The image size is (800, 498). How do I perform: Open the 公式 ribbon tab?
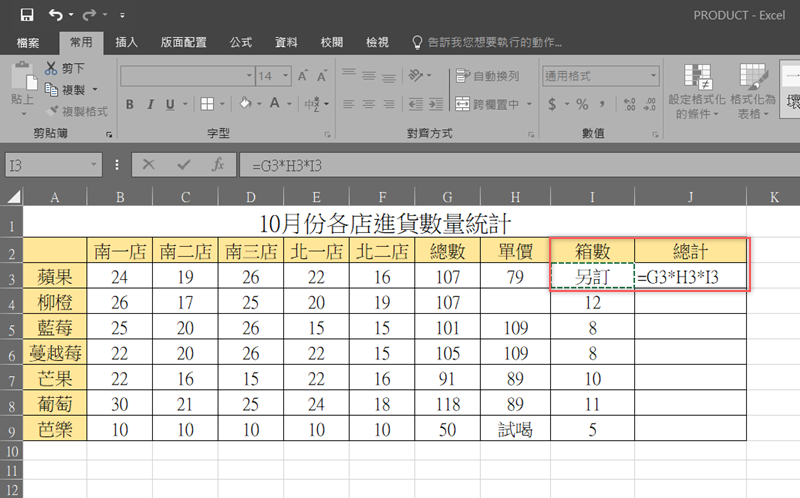point(241,42)
